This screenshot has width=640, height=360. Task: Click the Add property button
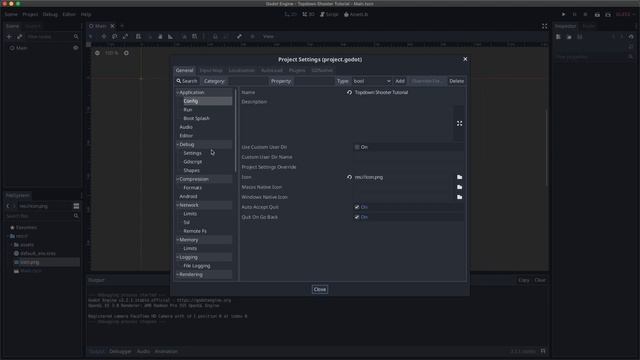400,81
